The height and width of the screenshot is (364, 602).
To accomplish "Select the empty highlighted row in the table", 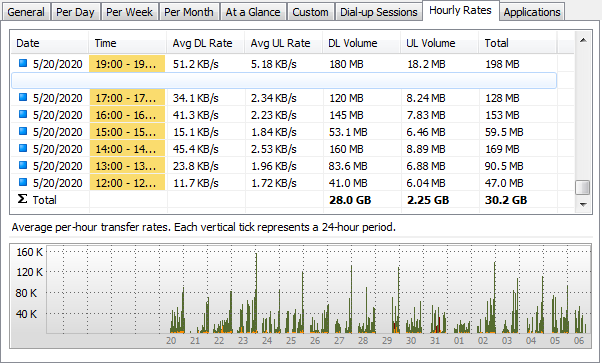I will pos(284,81).
